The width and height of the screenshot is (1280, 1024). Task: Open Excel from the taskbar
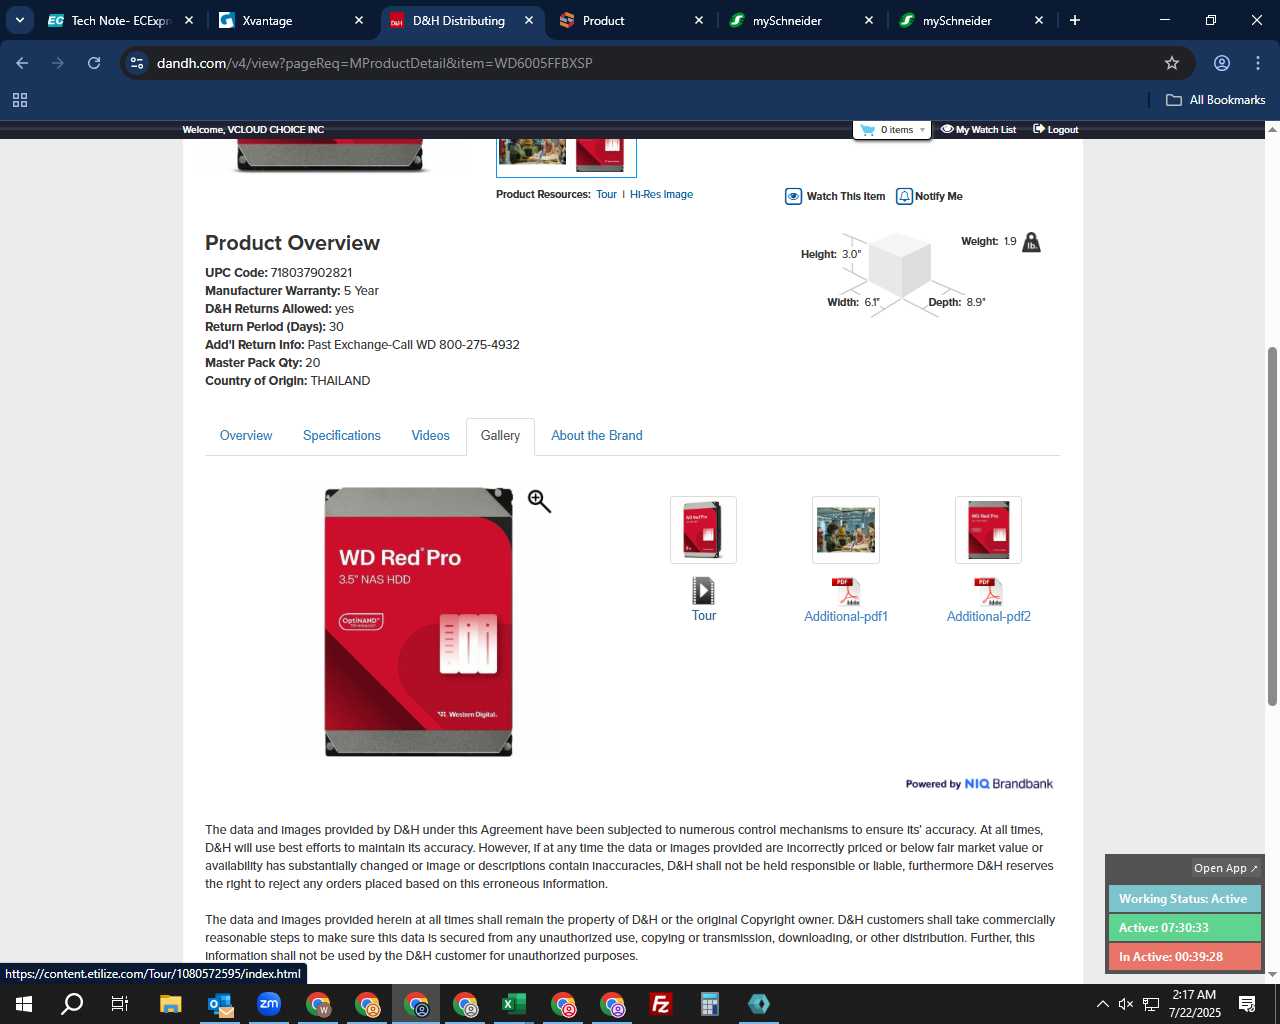tap(513, 1004)
